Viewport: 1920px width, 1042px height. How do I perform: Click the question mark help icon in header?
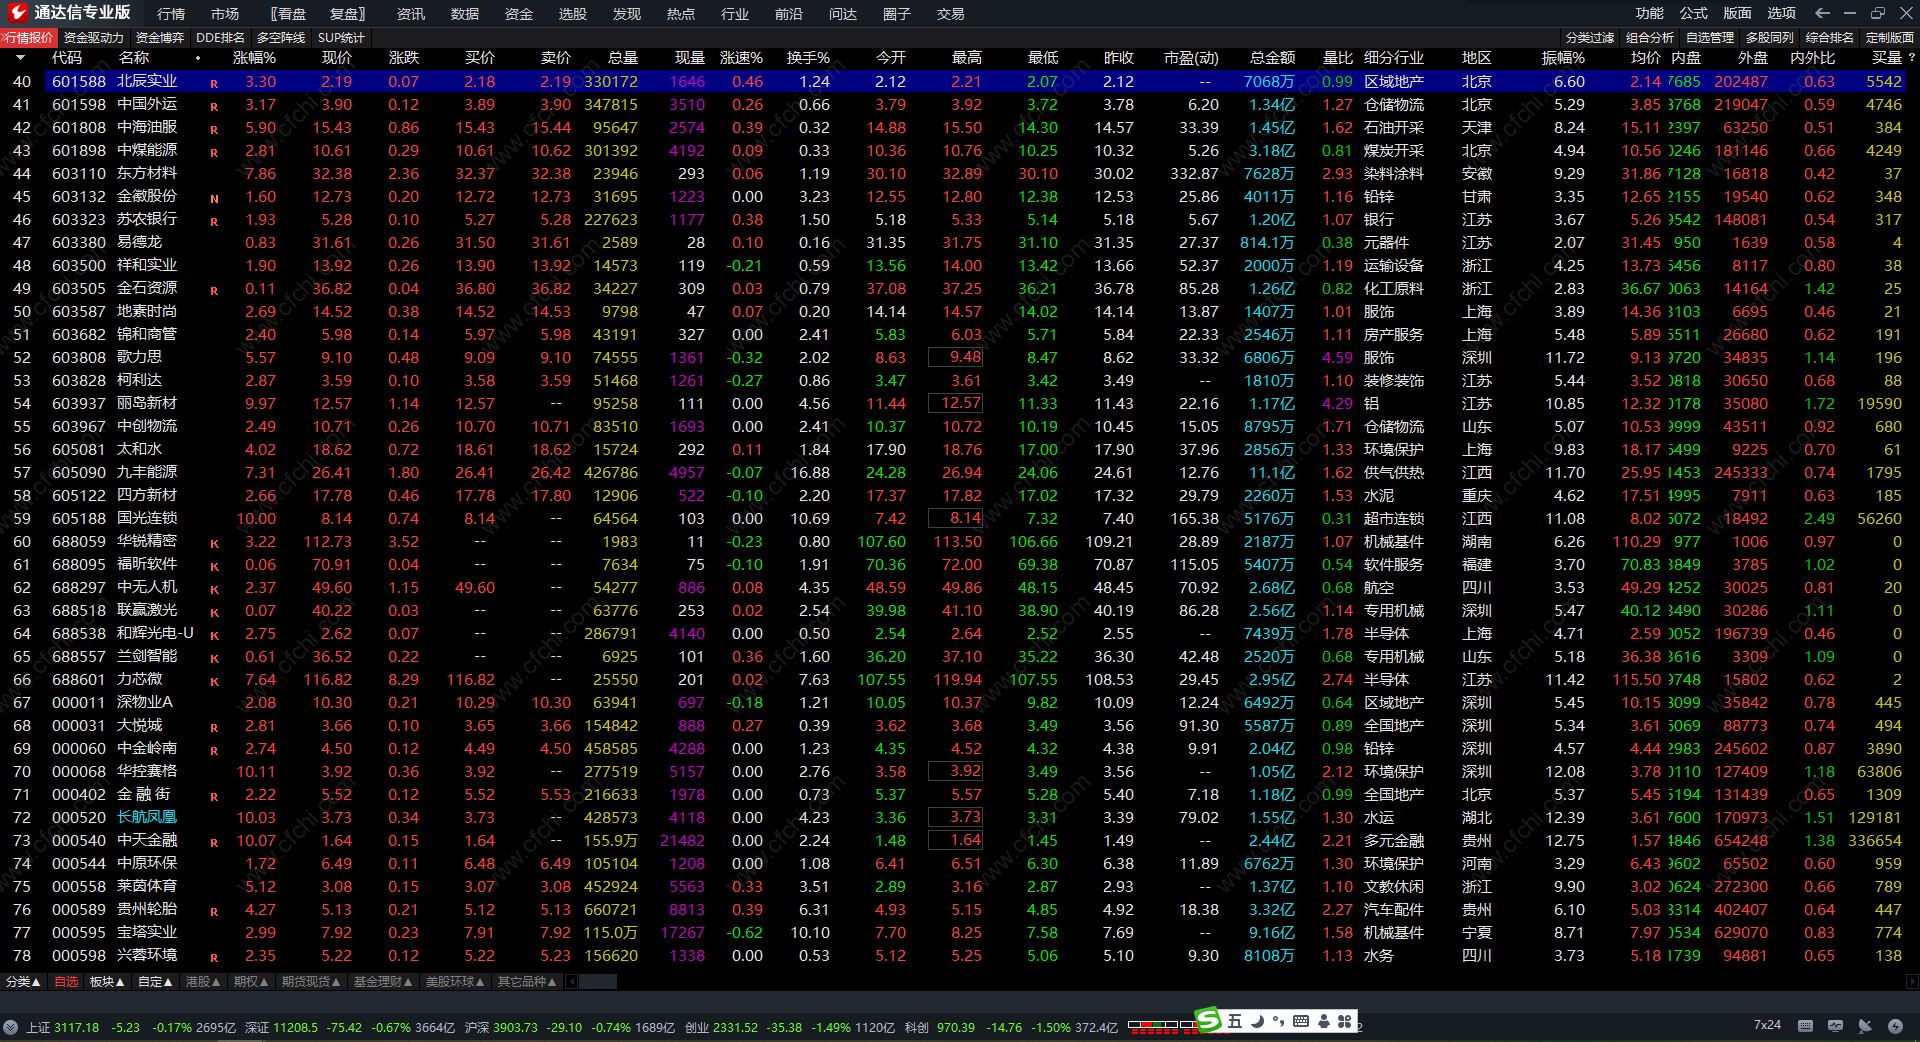point(1911,58)
